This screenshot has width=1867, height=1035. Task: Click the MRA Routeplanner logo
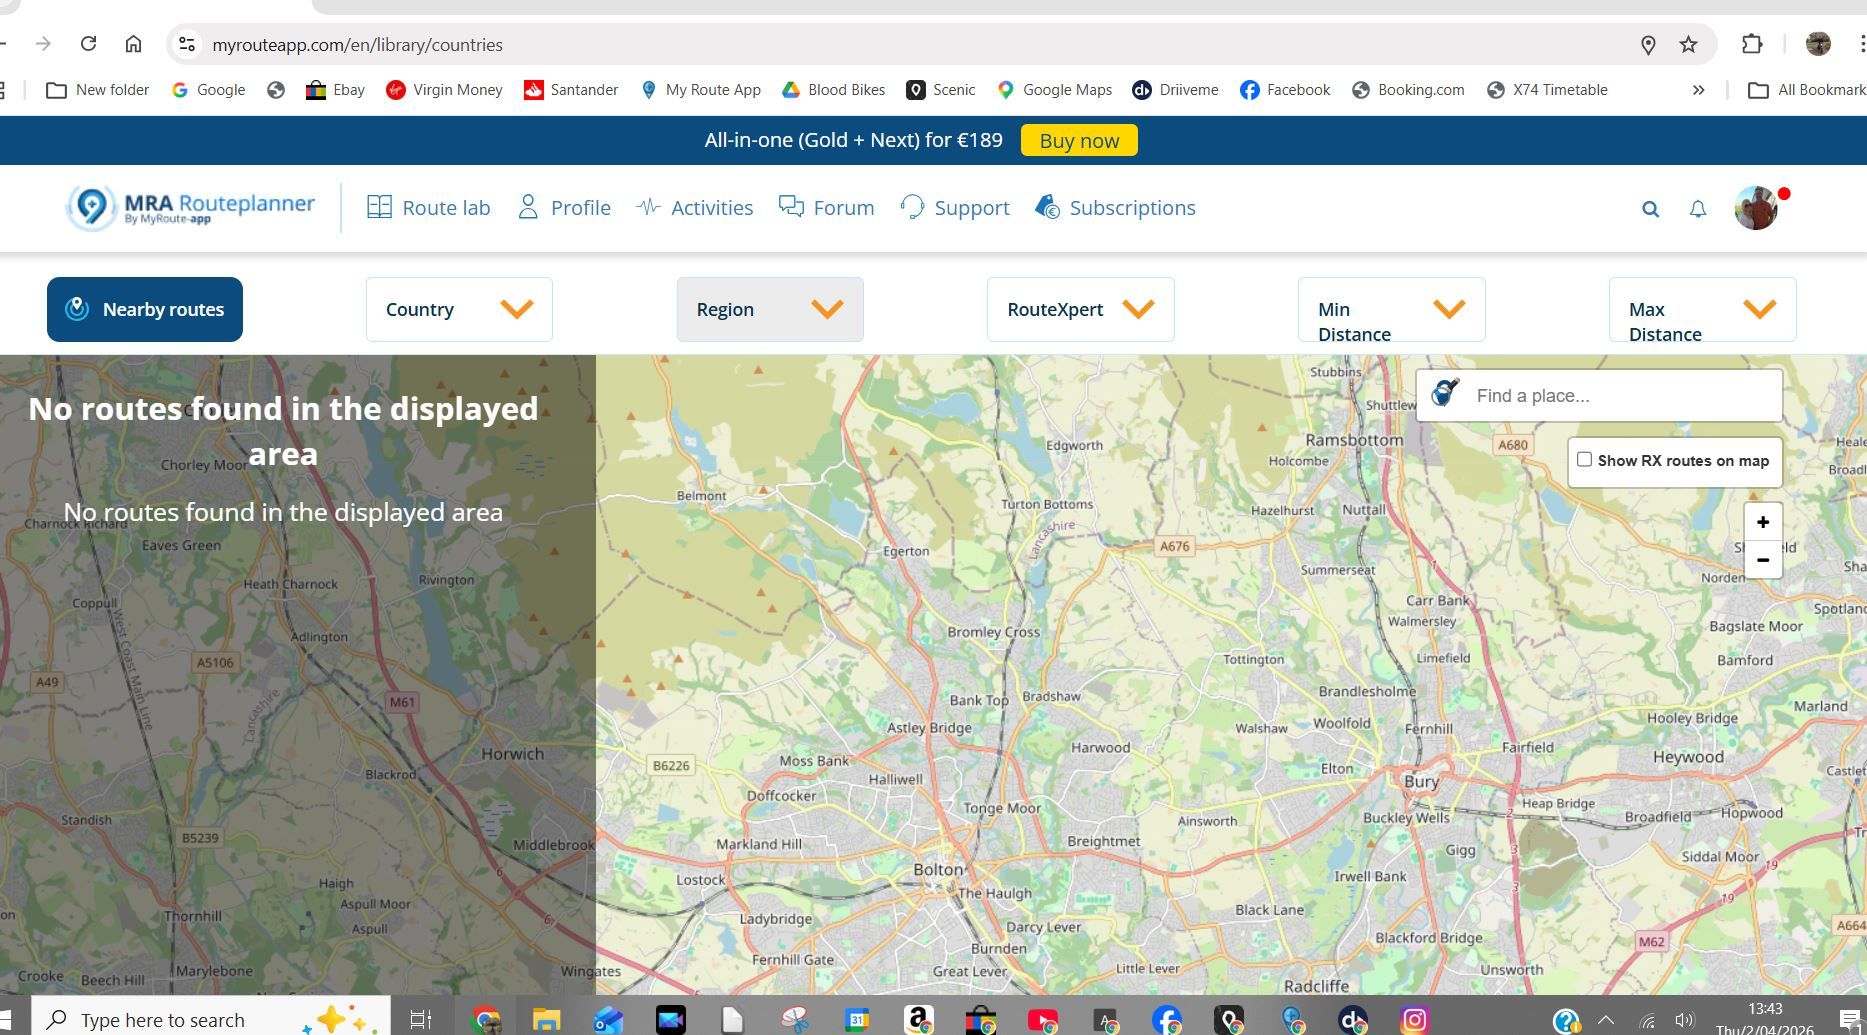point(189,207)
